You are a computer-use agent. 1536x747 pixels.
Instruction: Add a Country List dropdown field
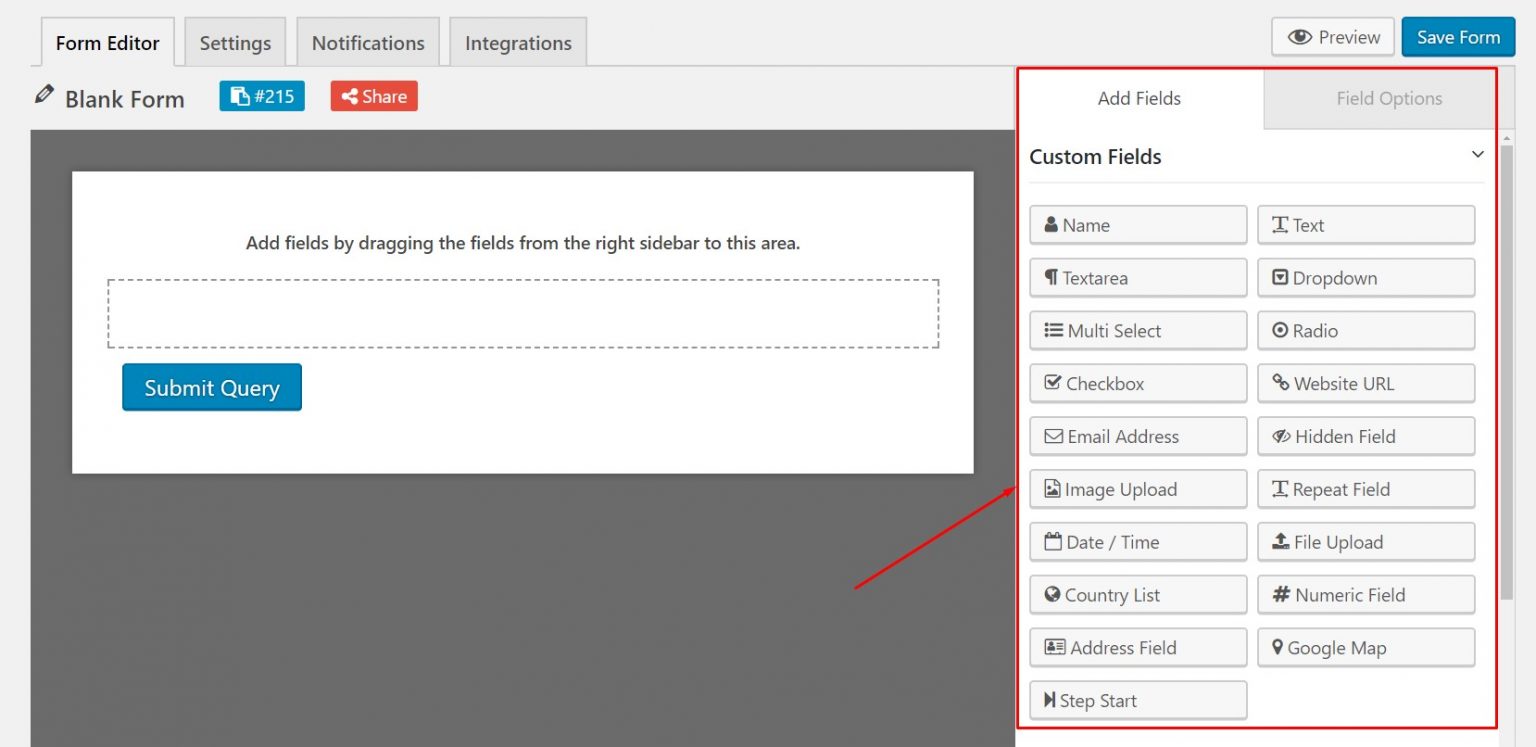[1053, 594]
